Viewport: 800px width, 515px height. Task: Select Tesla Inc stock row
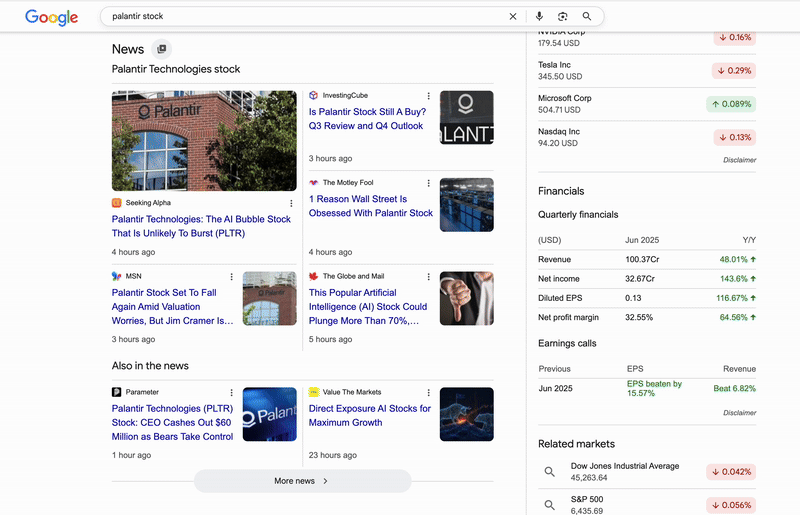tap(647, 70)
